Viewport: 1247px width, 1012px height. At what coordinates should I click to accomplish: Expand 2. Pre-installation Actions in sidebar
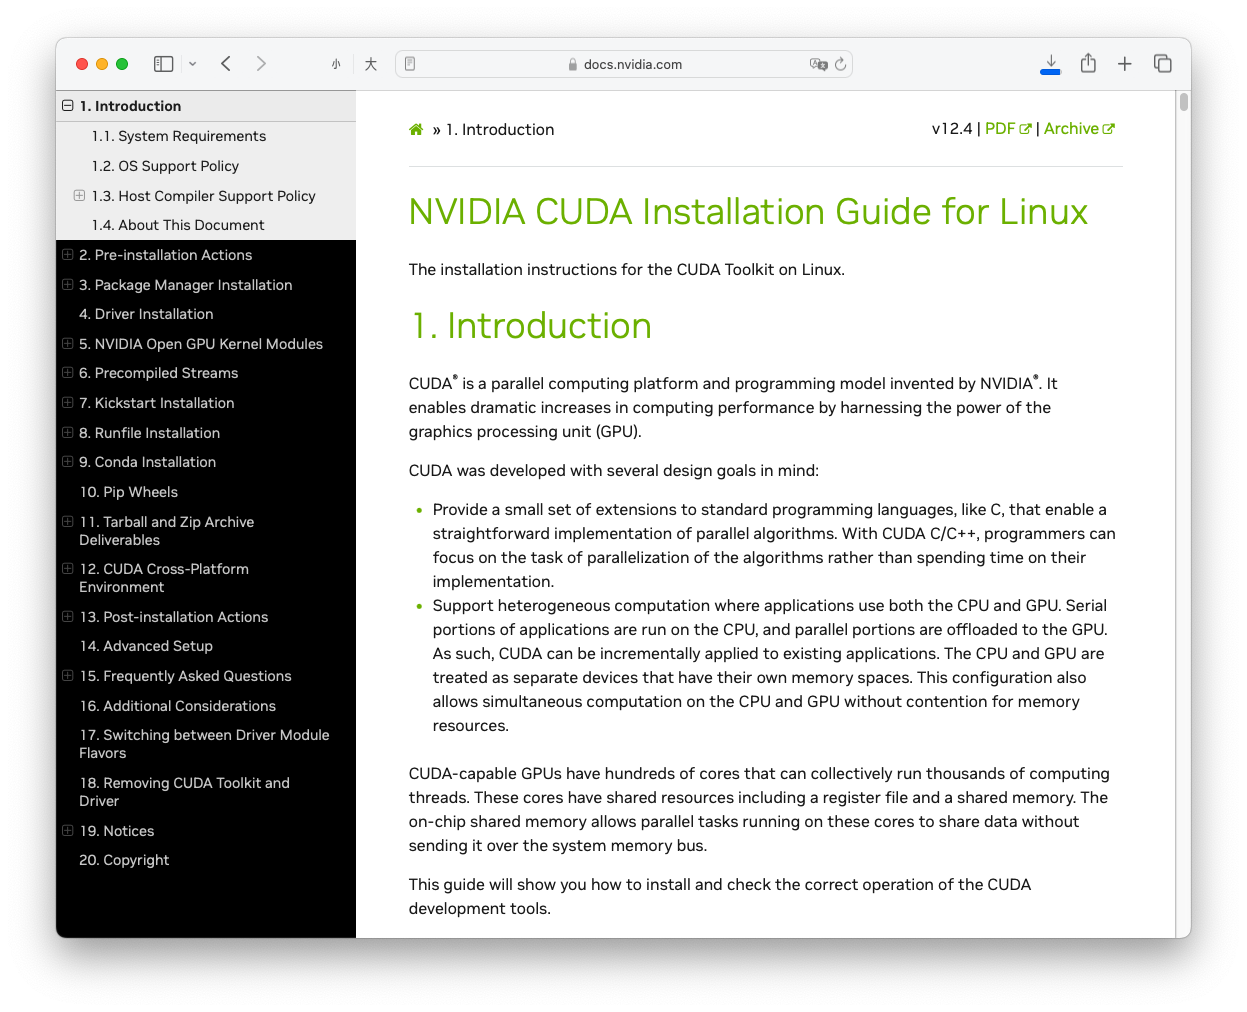click(x=68, y=255)
